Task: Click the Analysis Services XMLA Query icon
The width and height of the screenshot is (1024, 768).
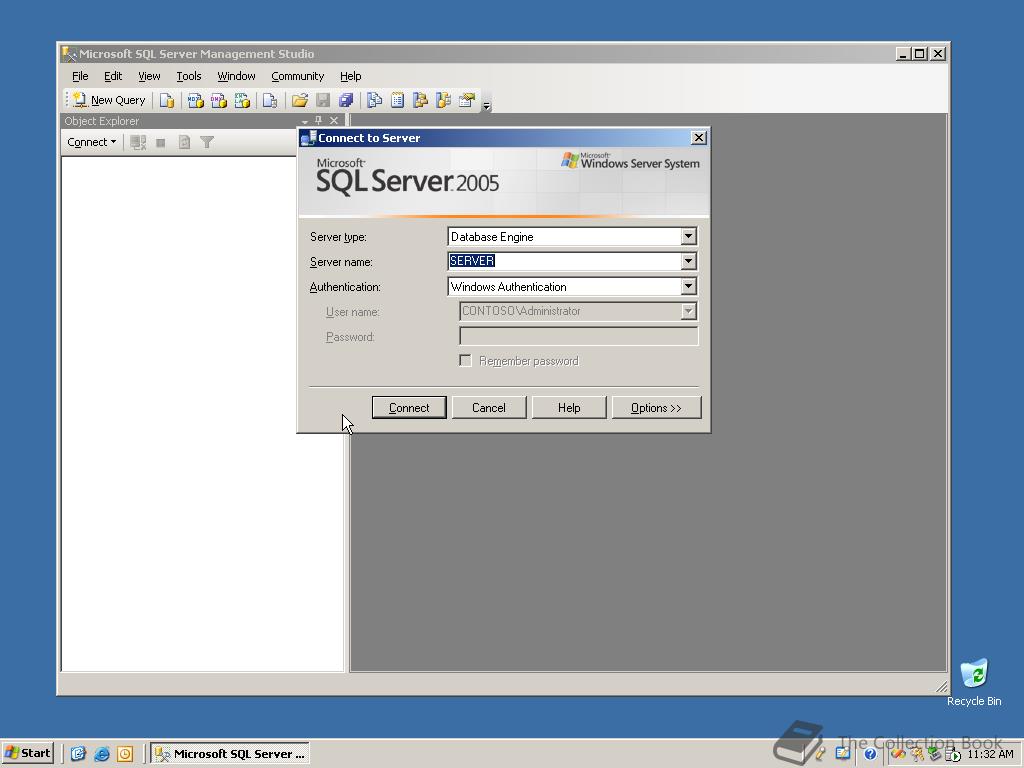Action: coord(242,100)
